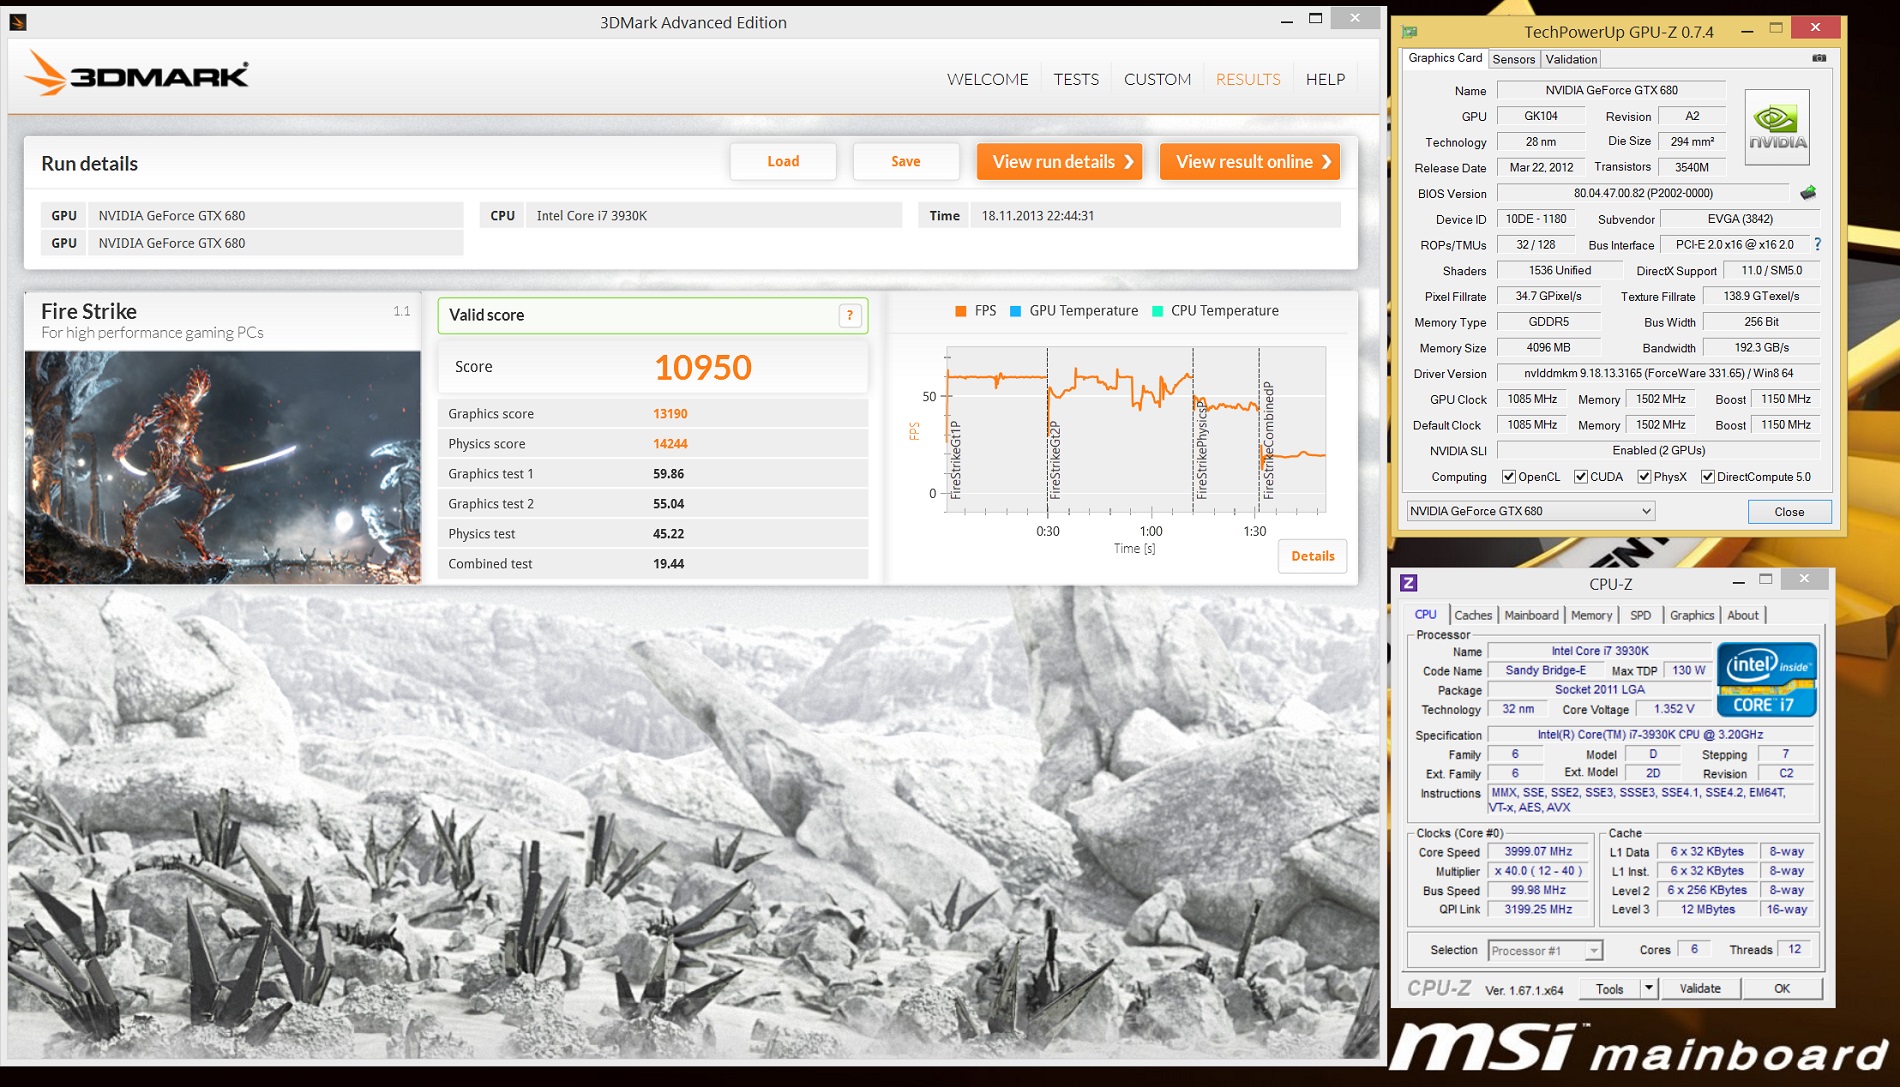This screenshot has height=1087, width=1900.
Task: Maximize the 3DMark window
Action: [1316, 19]
